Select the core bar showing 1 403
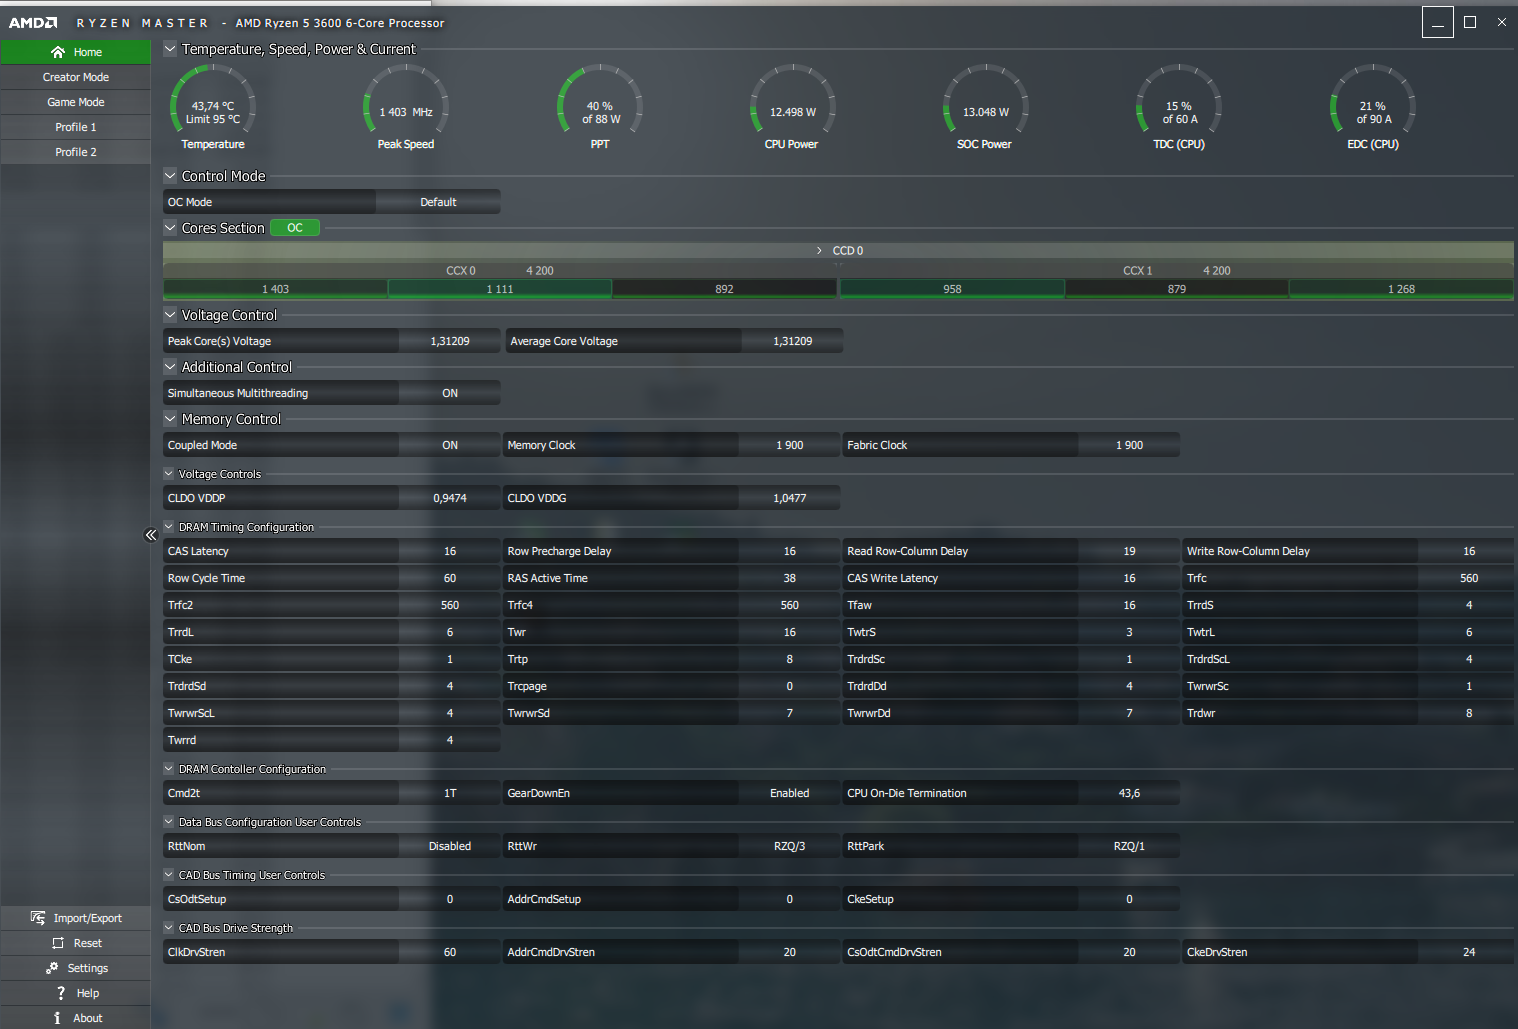 275,289
